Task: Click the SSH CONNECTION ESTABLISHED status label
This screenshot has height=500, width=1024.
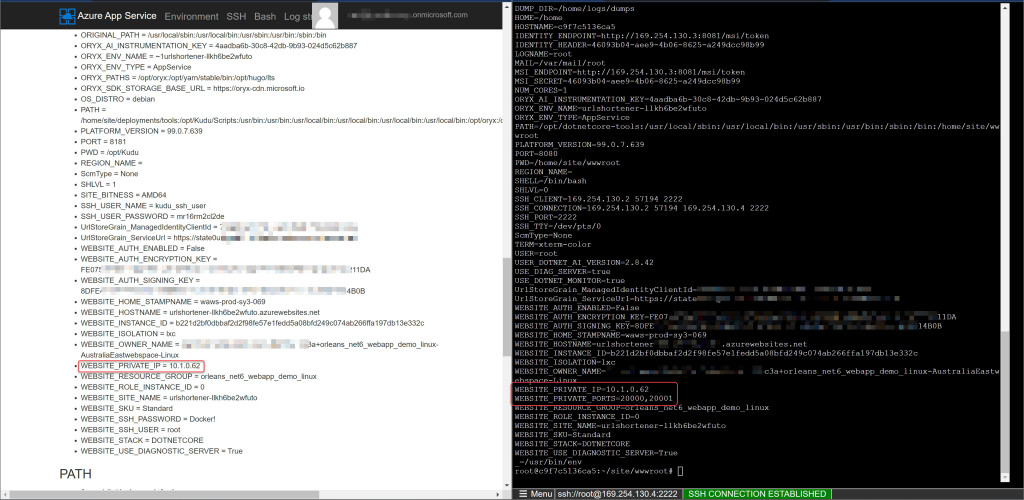Action: click(757, 494)
